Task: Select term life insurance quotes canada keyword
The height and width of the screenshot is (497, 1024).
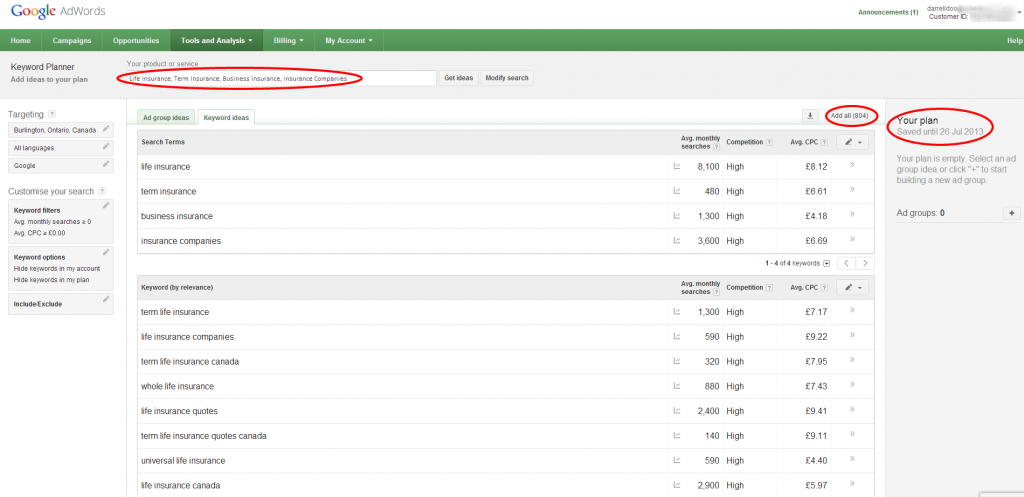Action: point(204,436)
